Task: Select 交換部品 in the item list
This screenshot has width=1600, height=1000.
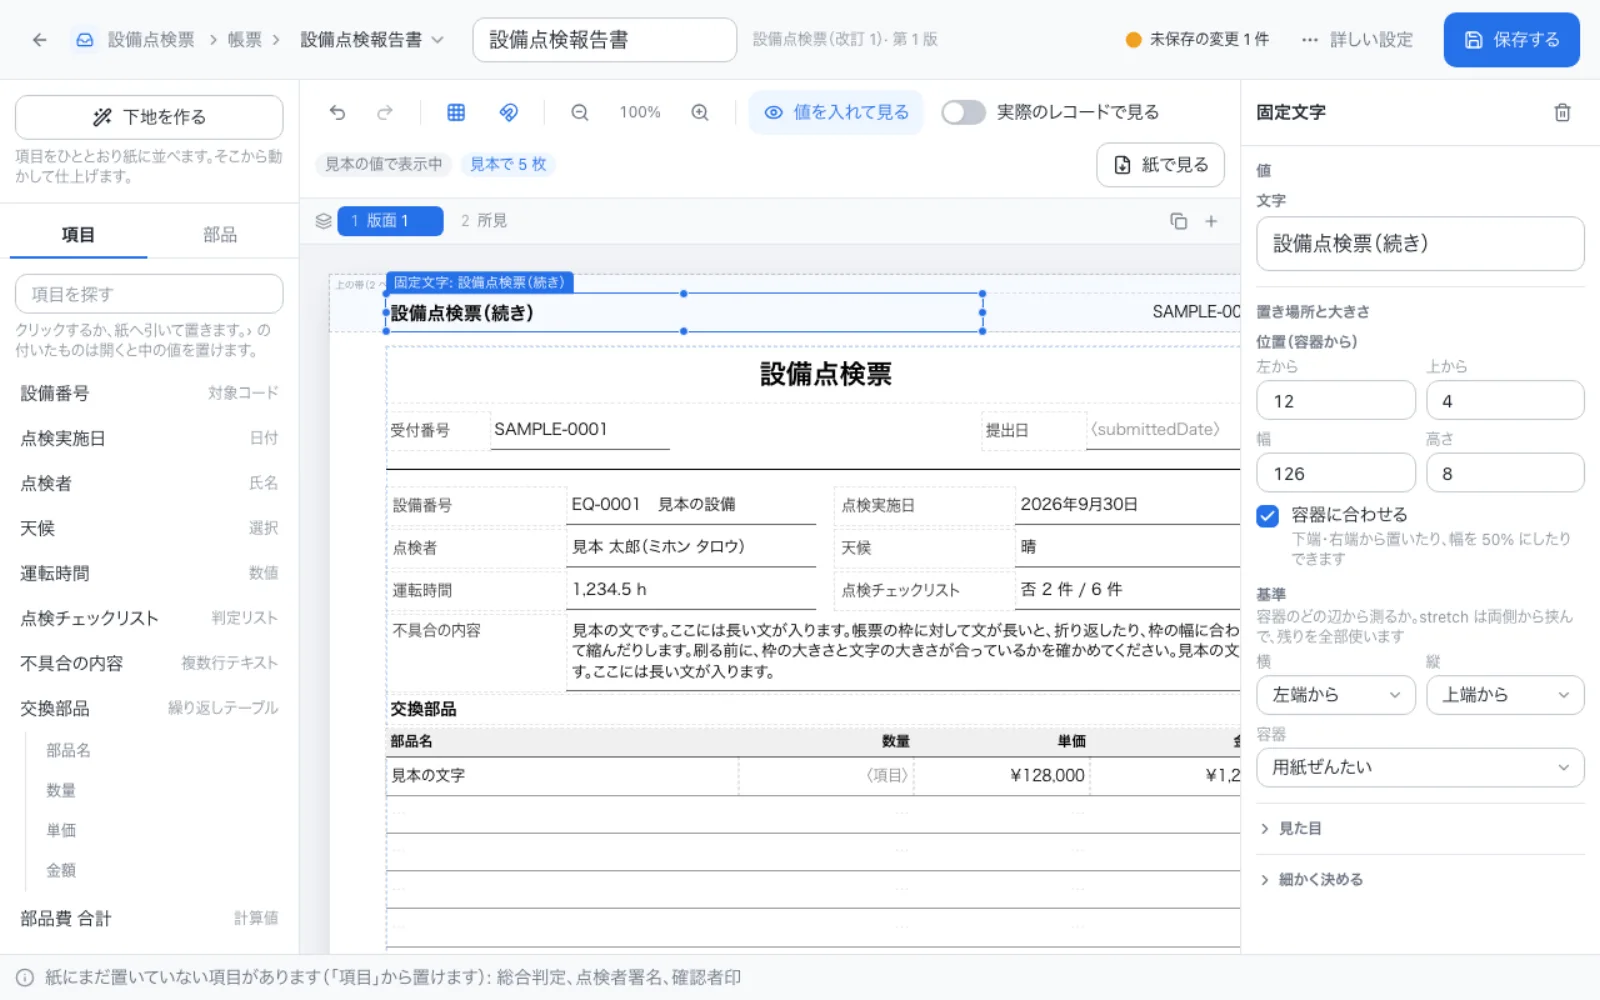Action: (149, 708)
